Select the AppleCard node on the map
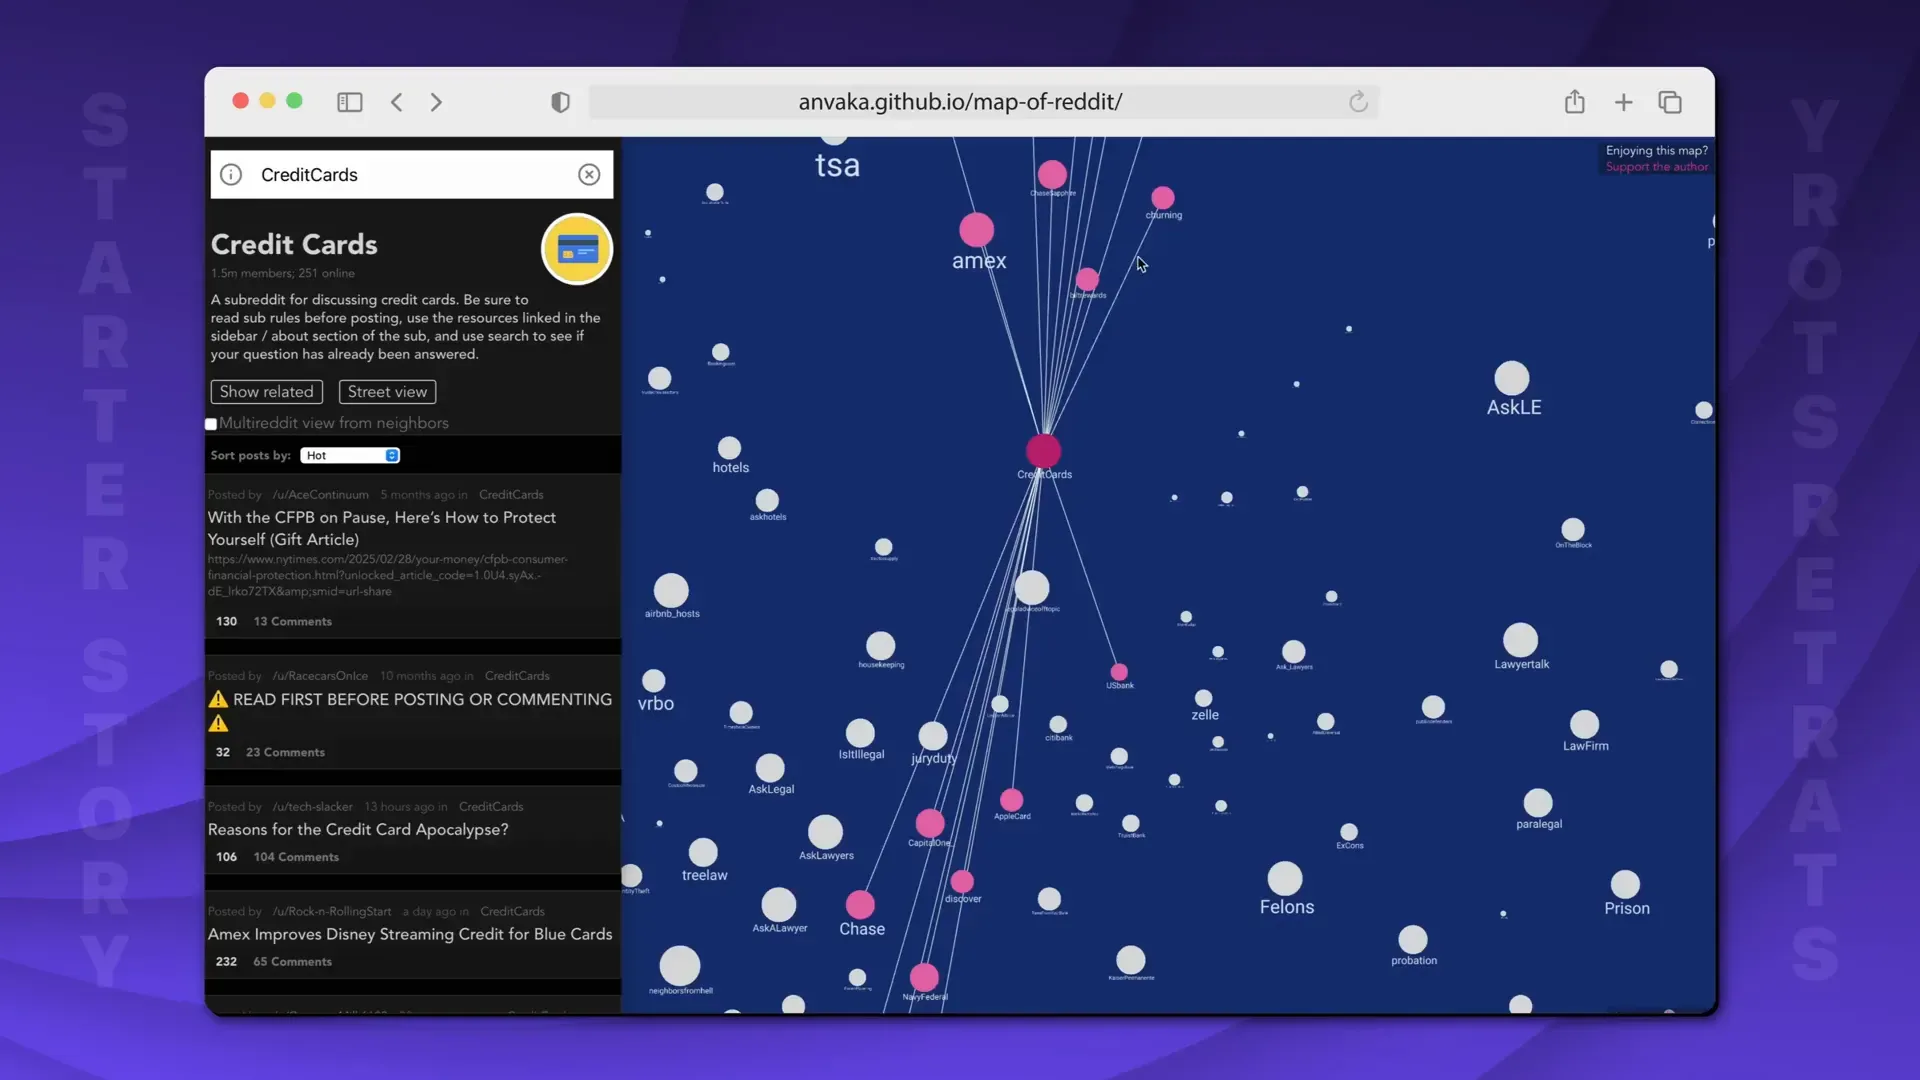 1012,800
